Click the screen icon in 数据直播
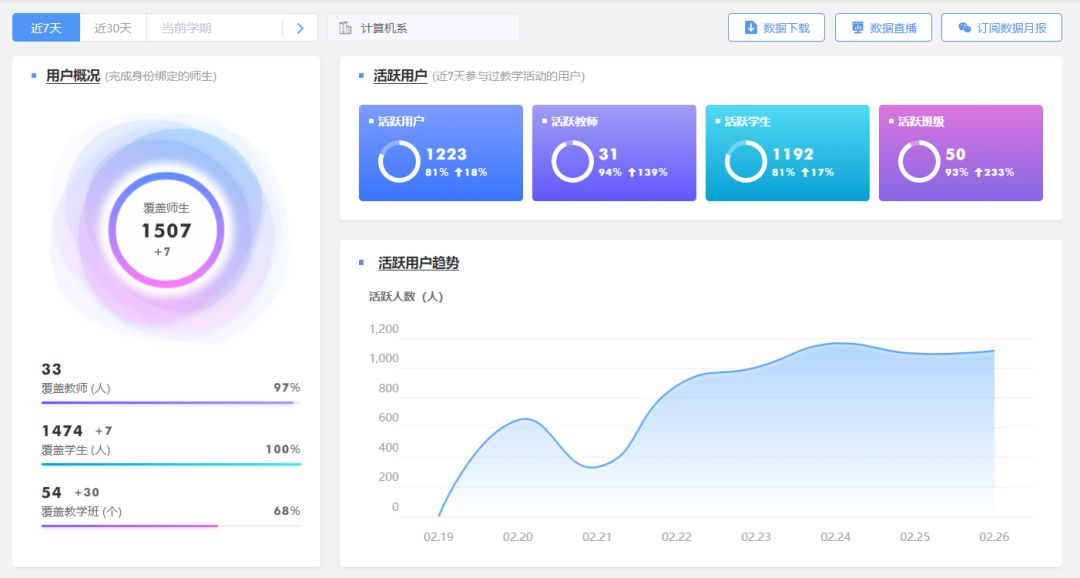 (858, 28)
